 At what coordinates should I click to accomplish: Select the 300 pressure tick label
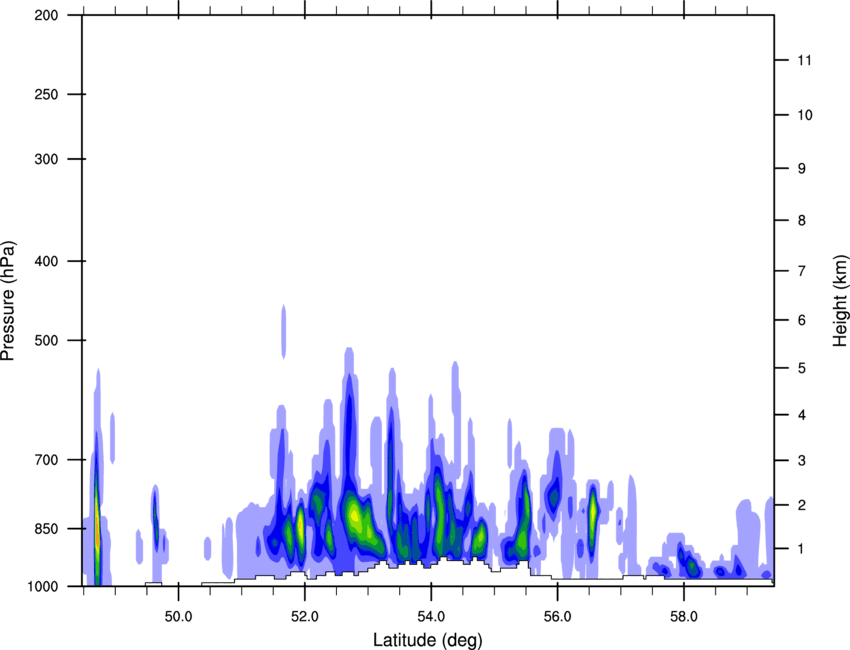tap(46, 159)
